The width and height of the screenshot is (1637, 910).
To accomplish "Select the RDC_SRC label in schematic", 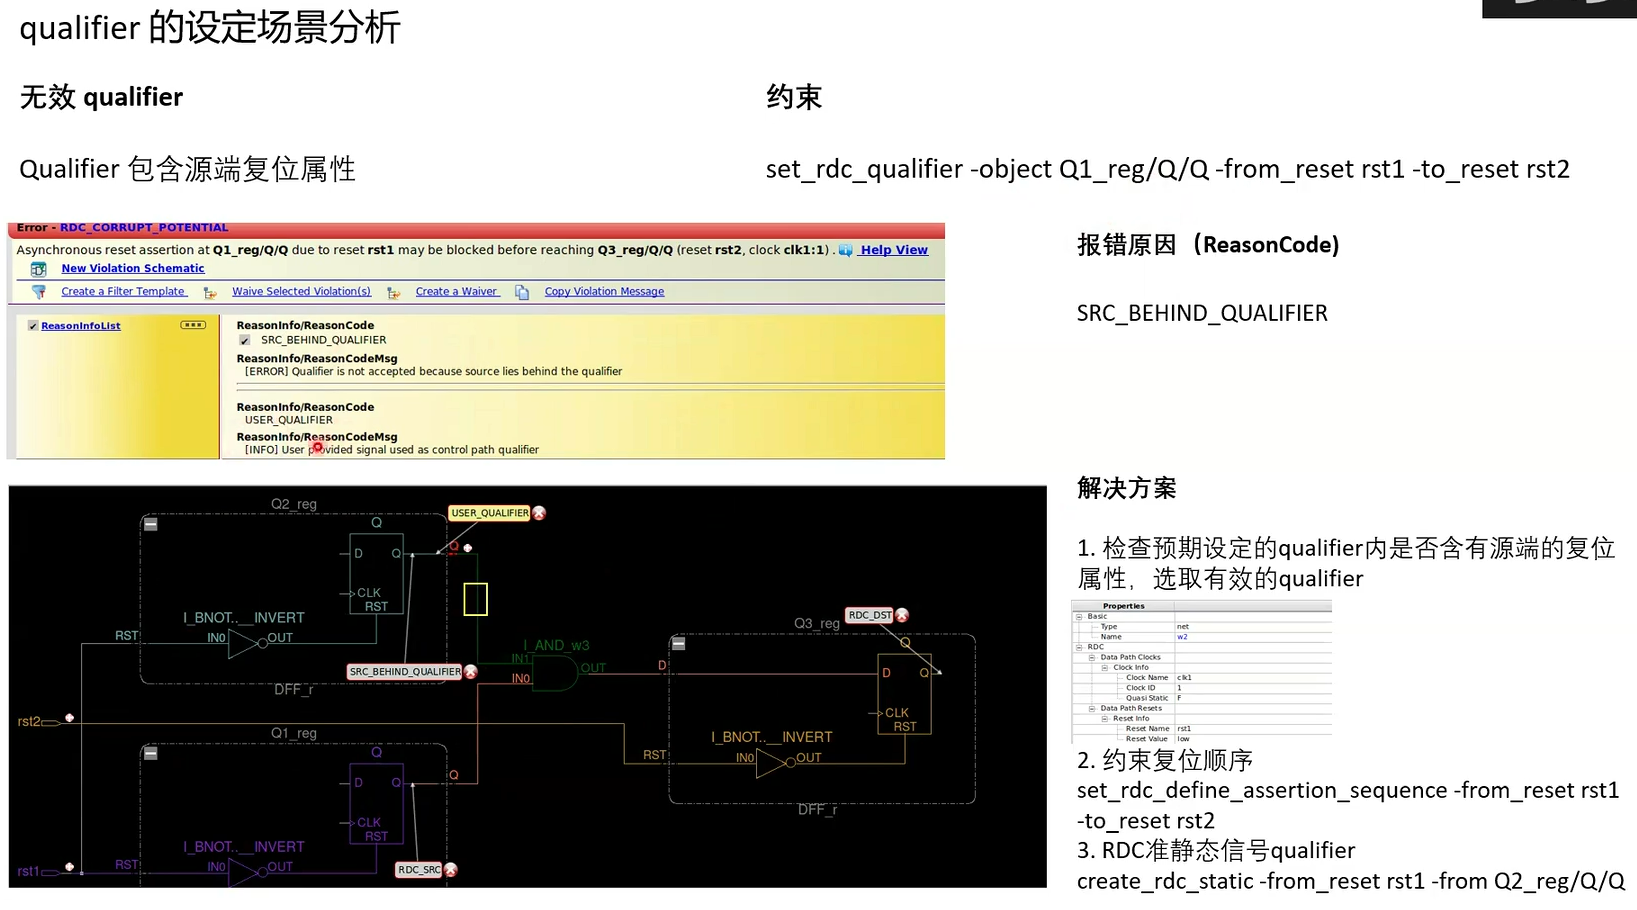I will coord(419,870).
